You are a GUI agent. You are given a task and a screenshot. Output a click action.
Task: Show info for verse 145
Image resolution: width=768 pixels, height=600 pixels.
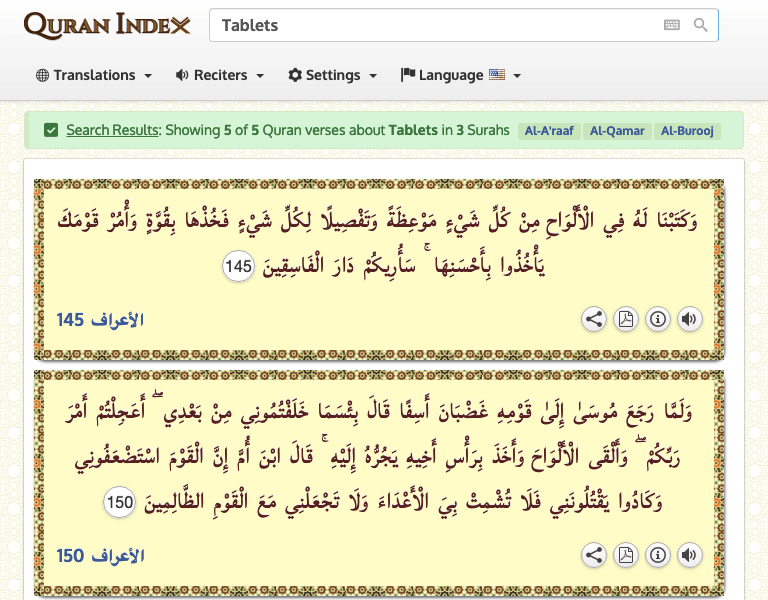point(658,319)
